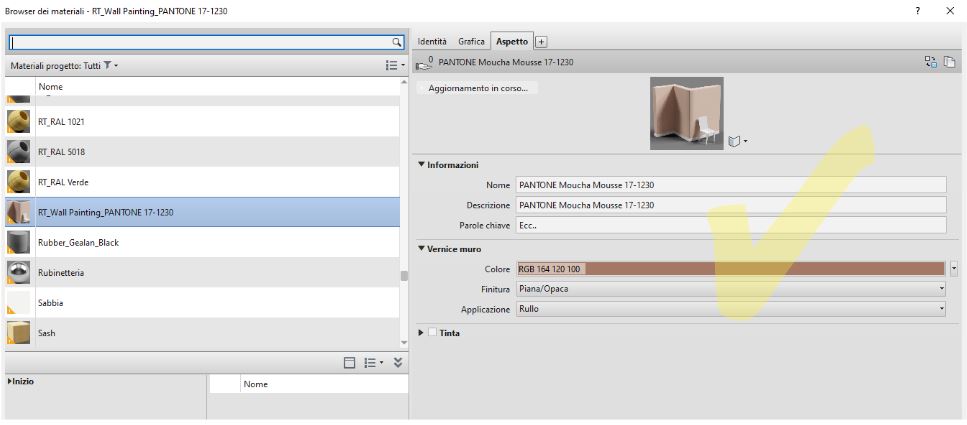
Task: Open Materiali progetto: Tutti dropdown
Action: 64,65
